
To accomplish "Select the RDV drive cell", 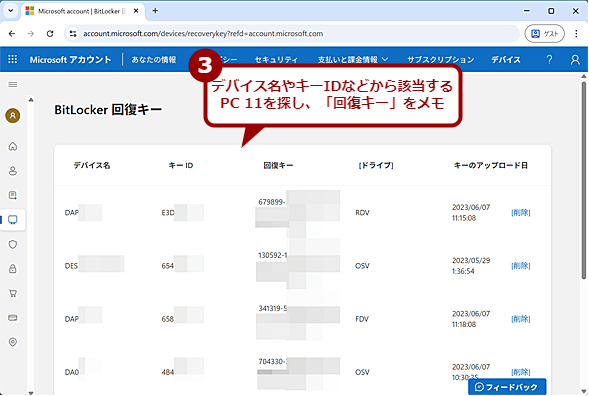I will tap(362, 213).
